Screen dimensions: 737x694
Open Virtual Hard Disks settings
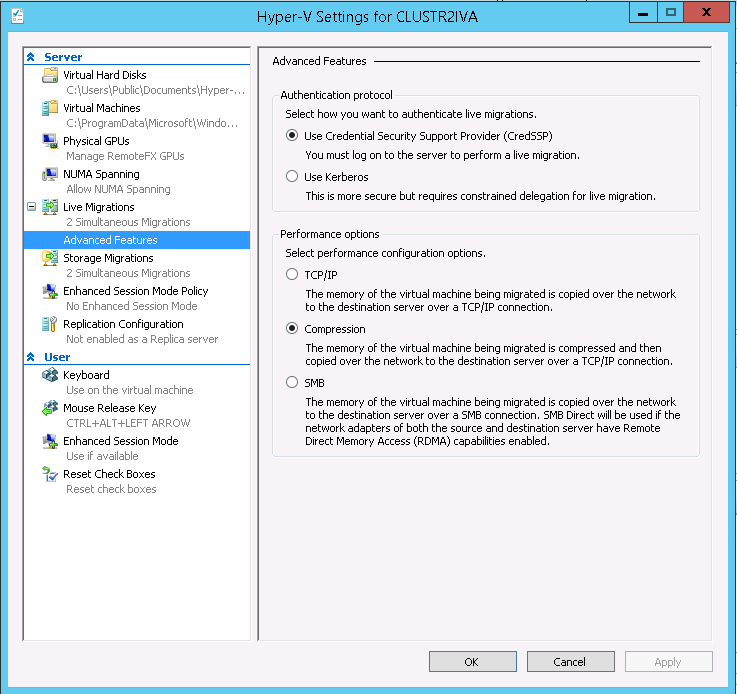[x=105, y=75]
